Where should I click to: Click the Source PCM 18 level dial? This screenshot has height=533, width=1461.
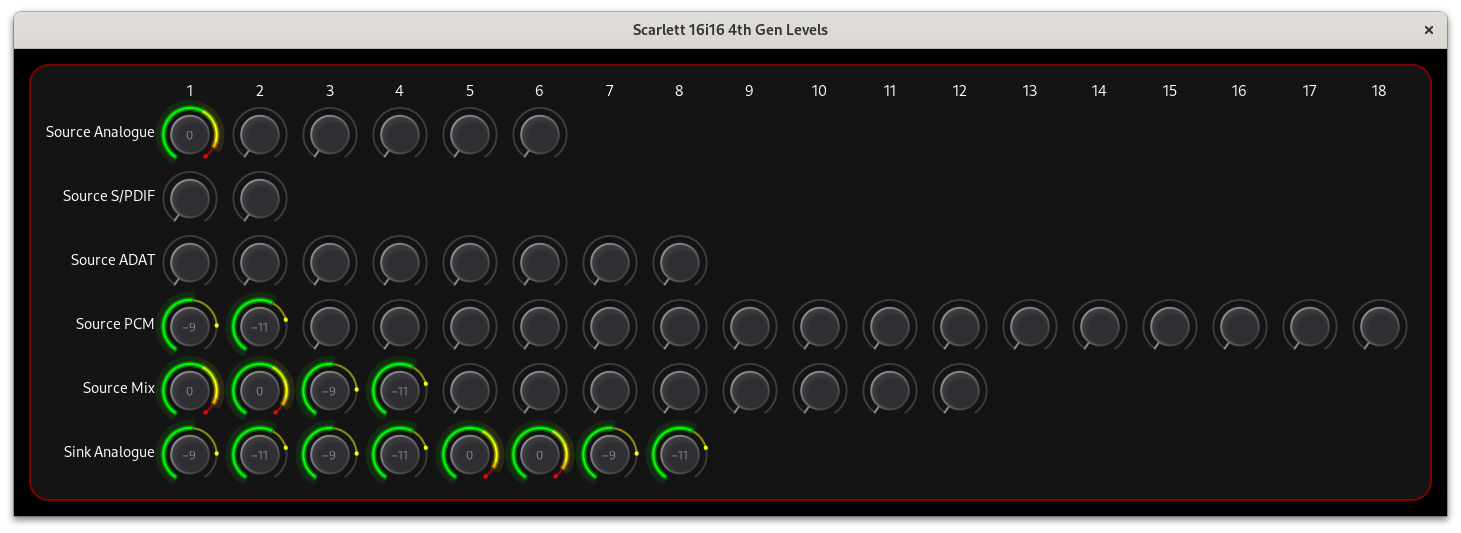(x=1380, y=325)
